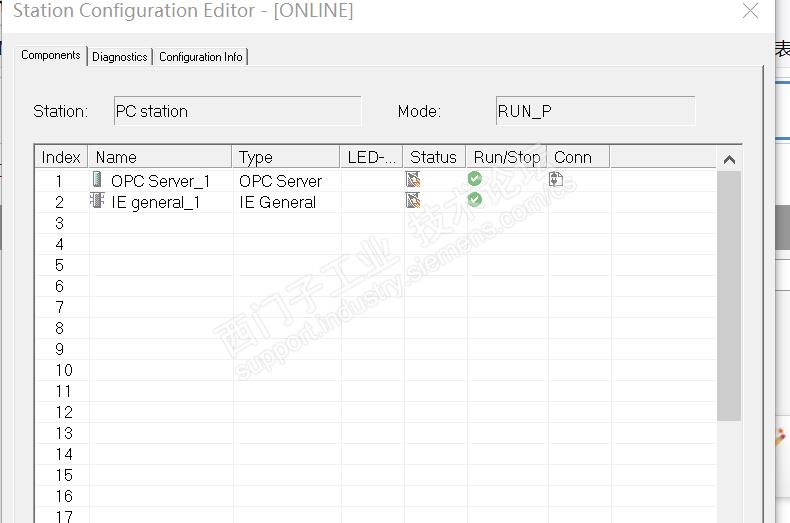Select the OPC Server_1 name cell
This screenshot has height=523, width=790.
pos(160,181)
